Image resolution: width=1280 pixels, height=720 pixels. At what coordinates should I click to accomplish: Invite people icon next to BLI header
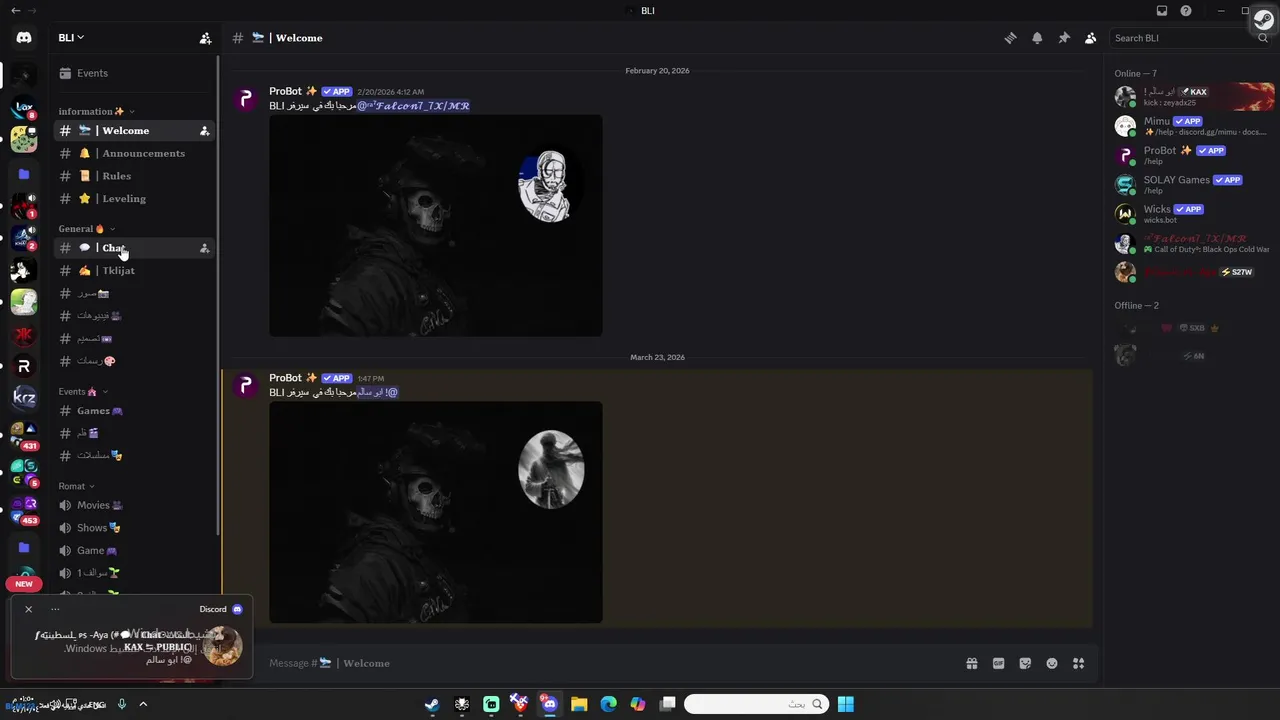pos(205,38)
